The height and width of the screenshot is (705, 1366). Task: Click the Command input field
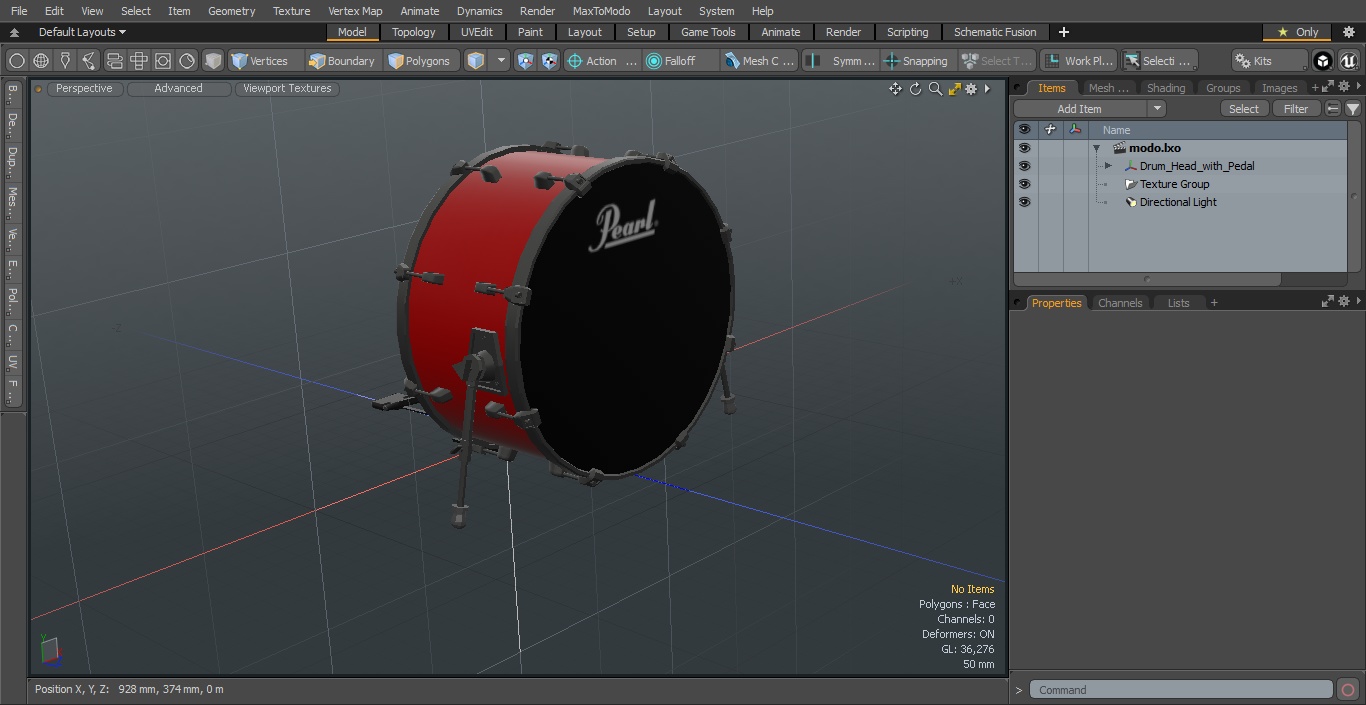pos(1181,690)
